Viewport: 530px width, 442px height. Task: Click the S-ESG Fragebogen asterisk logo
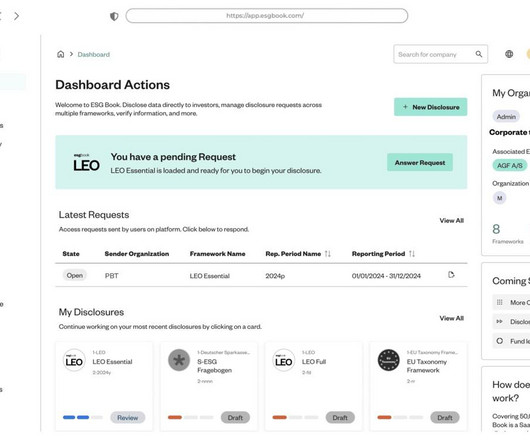coord(179,360)
